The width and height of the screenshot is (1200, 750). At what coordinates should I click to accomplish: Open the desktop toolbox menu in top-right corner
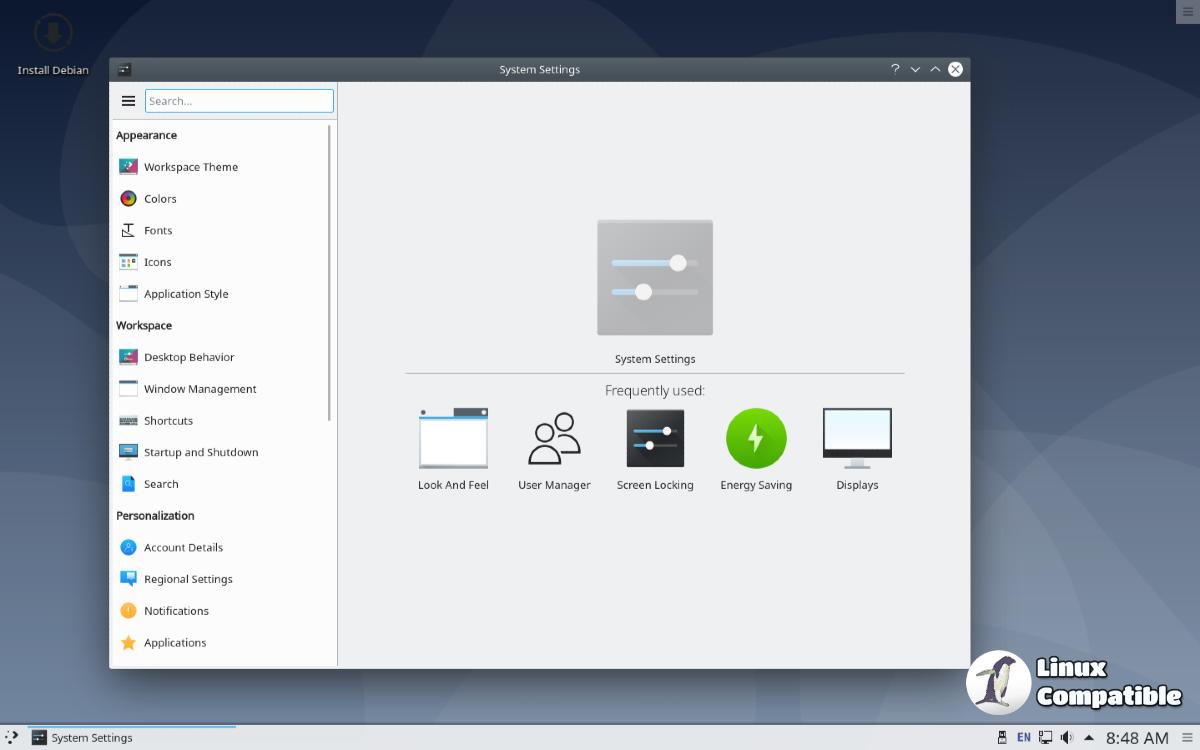tap(1187, 10)
